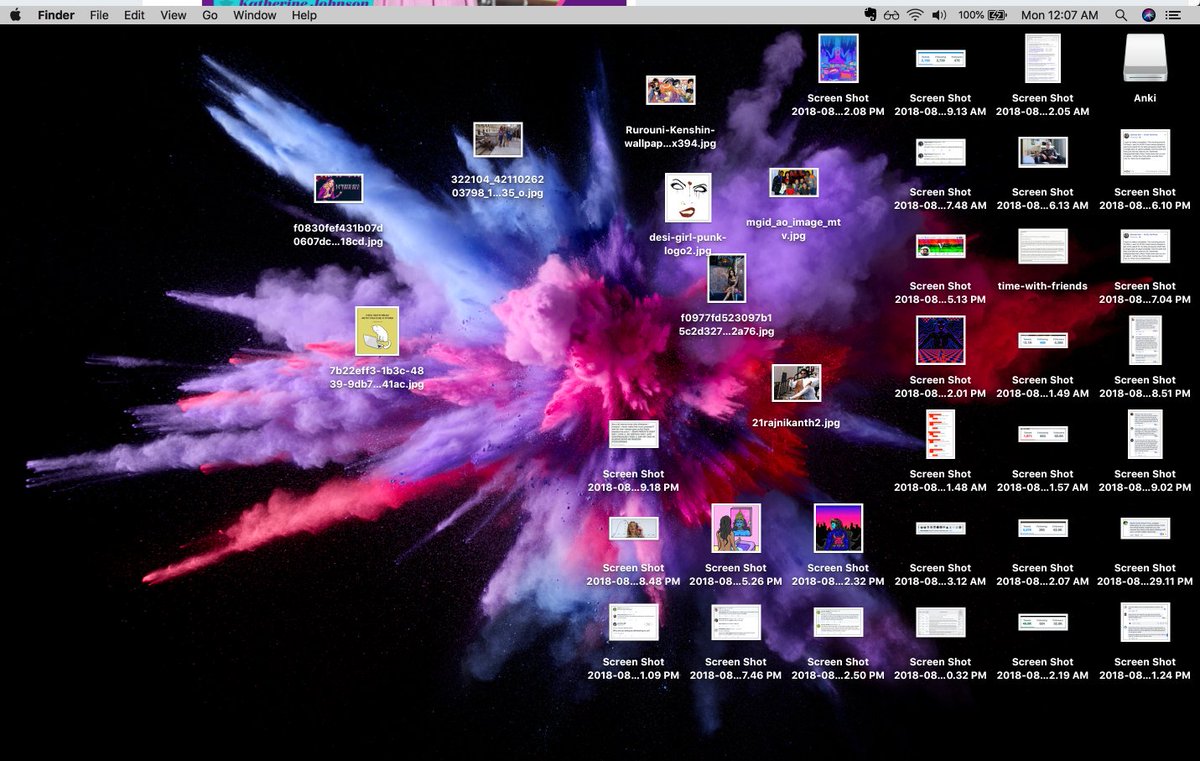Open the Finder menu
This screenshot has height=761, width=1200.
point(56,16)
